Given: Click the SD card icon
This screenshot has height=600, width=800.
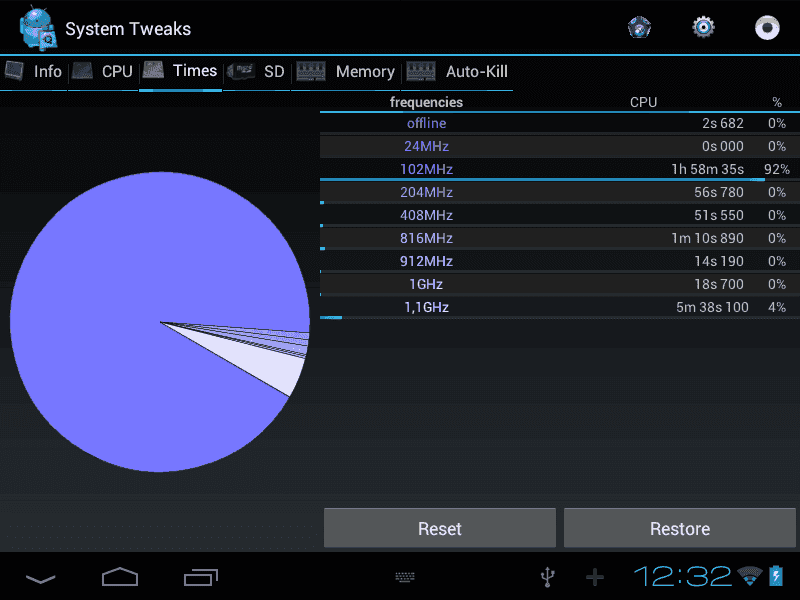Looking at the screenshot, I should pyautogui.click(x=241, y=71).
